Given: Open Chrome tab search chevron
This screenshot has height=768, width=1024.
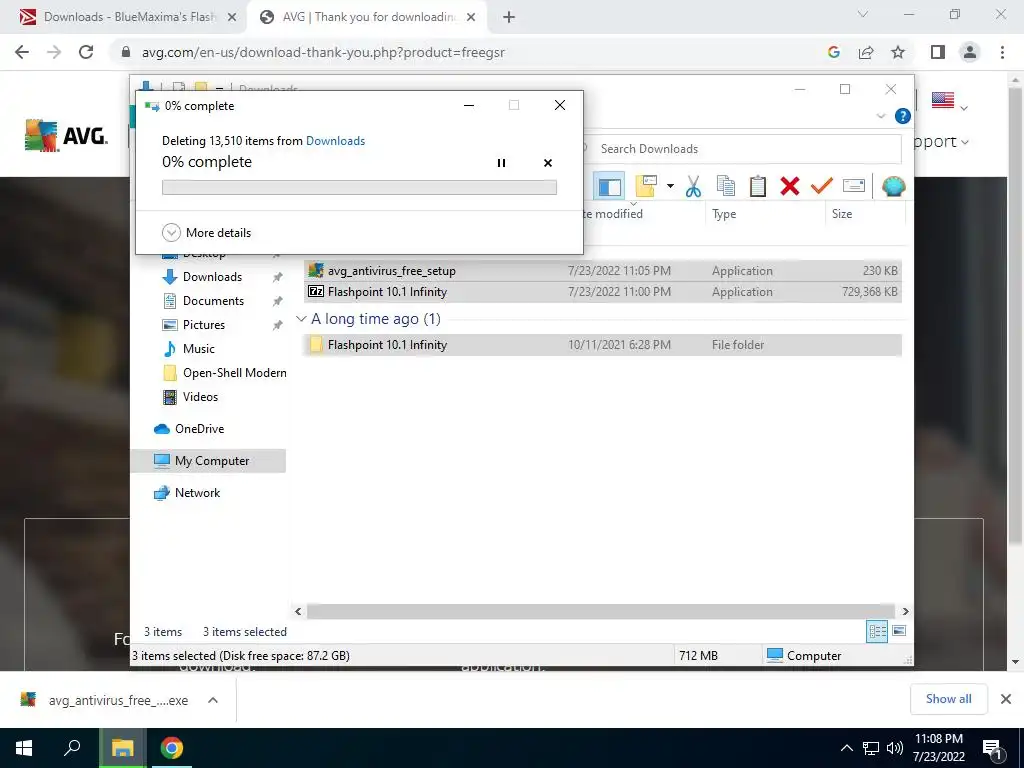Looking at the screenshot, I should 863,14.
